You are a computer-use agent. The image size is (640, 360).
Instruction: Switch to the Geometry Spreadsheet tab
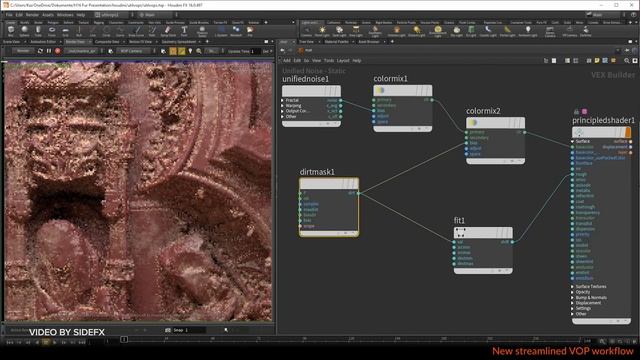pos(179,42)
